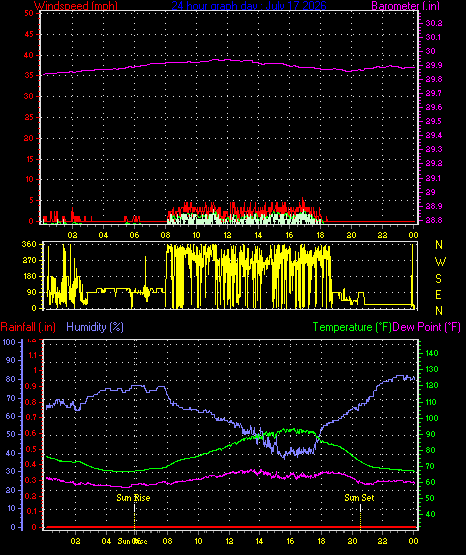466x555 pixels.
Task: Click the 'S' compass letter beside the direction chart
Action: click(439, 279)
